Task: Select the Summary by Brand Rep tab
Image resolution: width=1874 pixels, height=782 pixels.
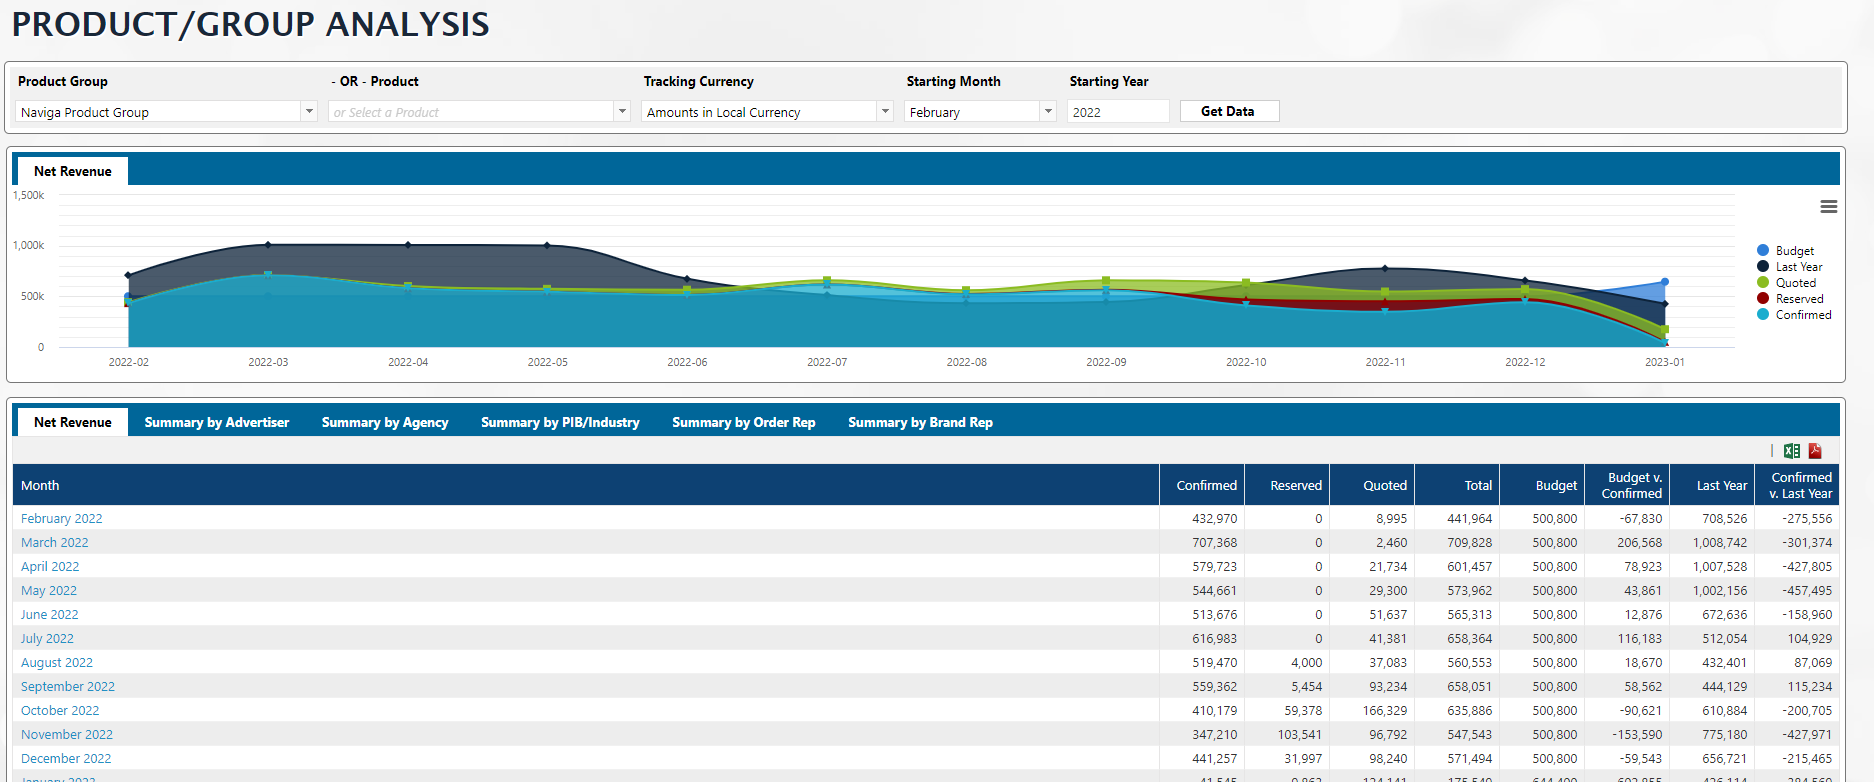Action: click(x=920, y=423)
